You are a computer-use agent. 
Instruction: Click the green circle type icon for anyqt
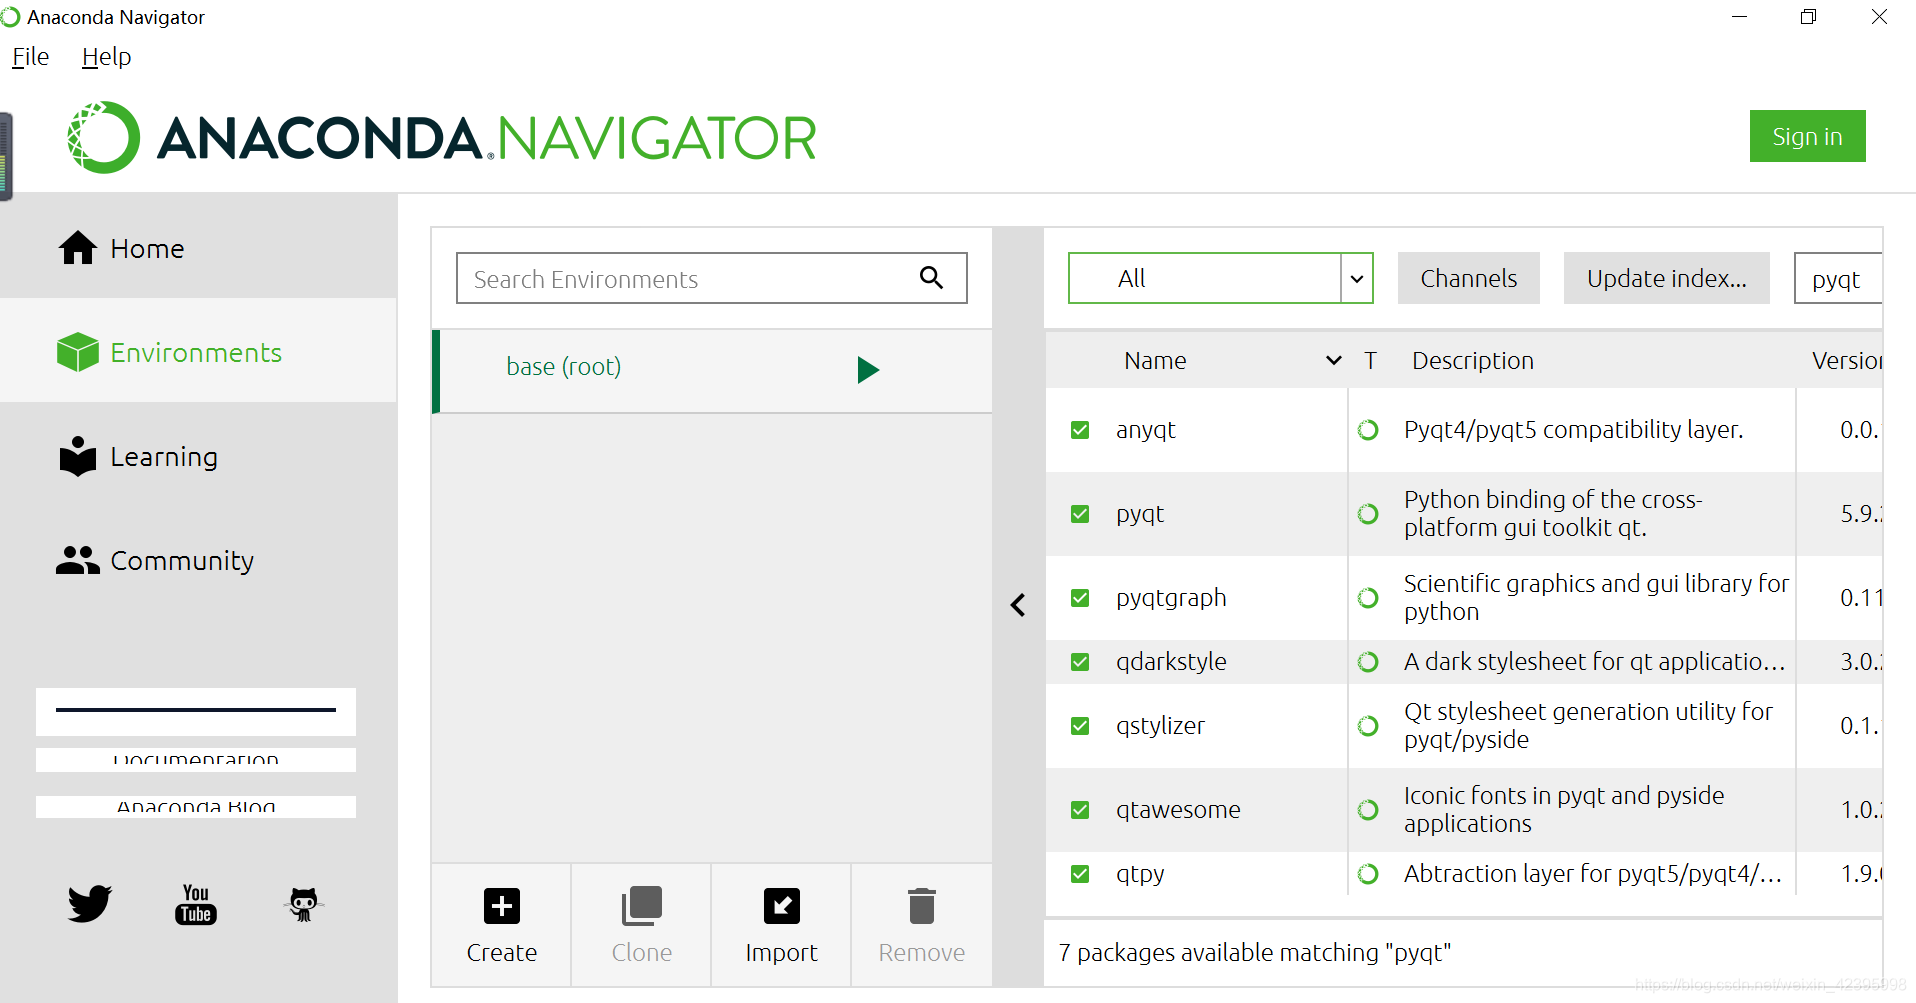(x=1368, y=430)
